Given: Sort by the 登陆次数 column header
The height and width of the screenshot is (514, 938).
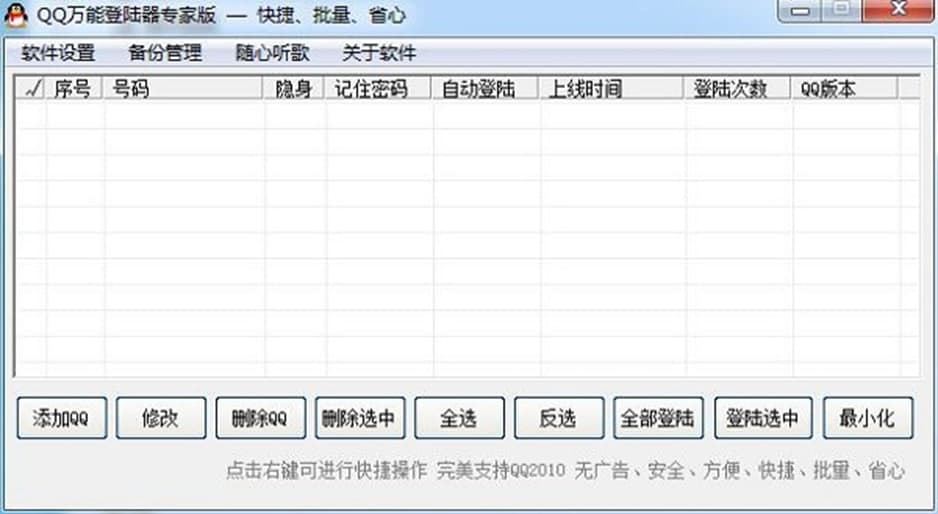Looking at the screenshot, I should [x=738, y=89].
